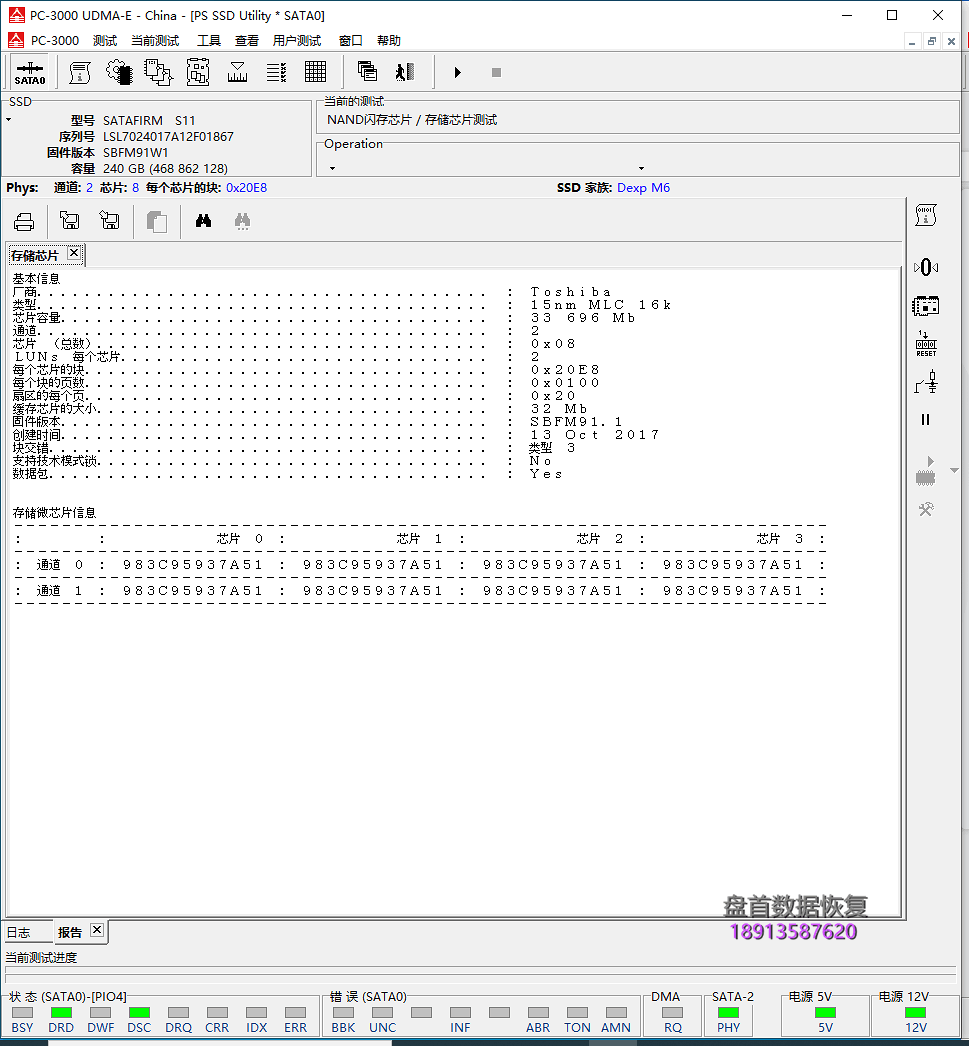Image resolution: width=969 pixels, height=1046 pixels.
Task: Expand the left Operation dropdown arrow
Action: click(x=332, y=168)
